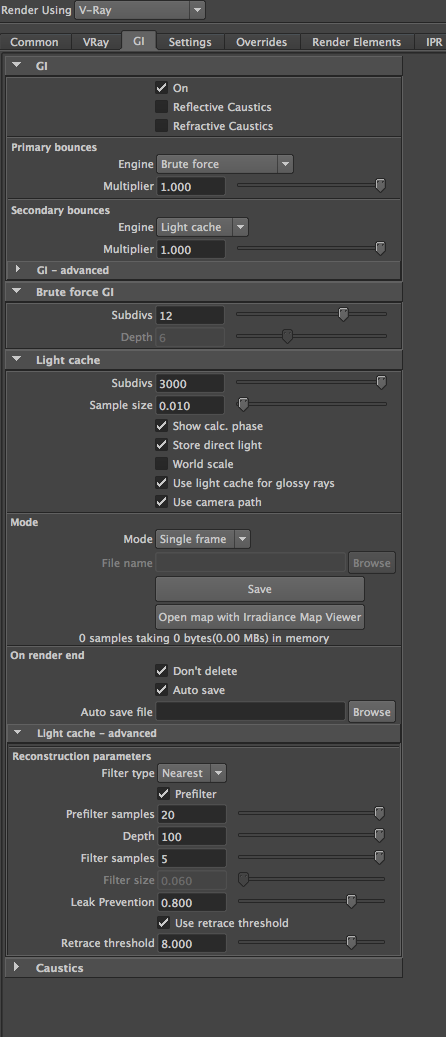The image size is (446, 1037).
Task: Click the Prefilter samples slider
Action: point(311,813)
